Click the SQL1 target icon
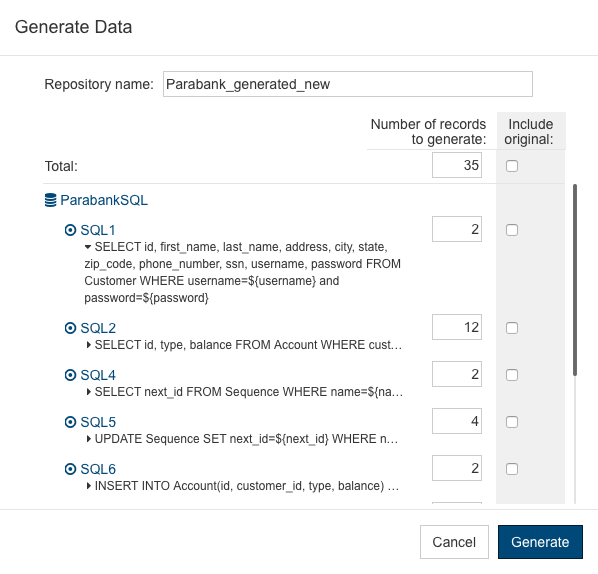This screenshot has width=598, height=574. click(70, 230)
